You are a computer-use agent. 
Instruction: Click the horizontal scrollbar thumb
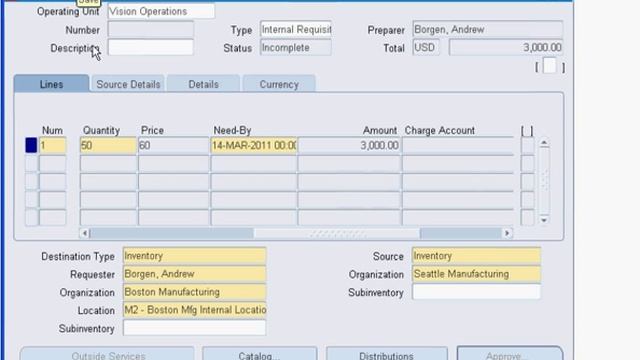(337, 233)
